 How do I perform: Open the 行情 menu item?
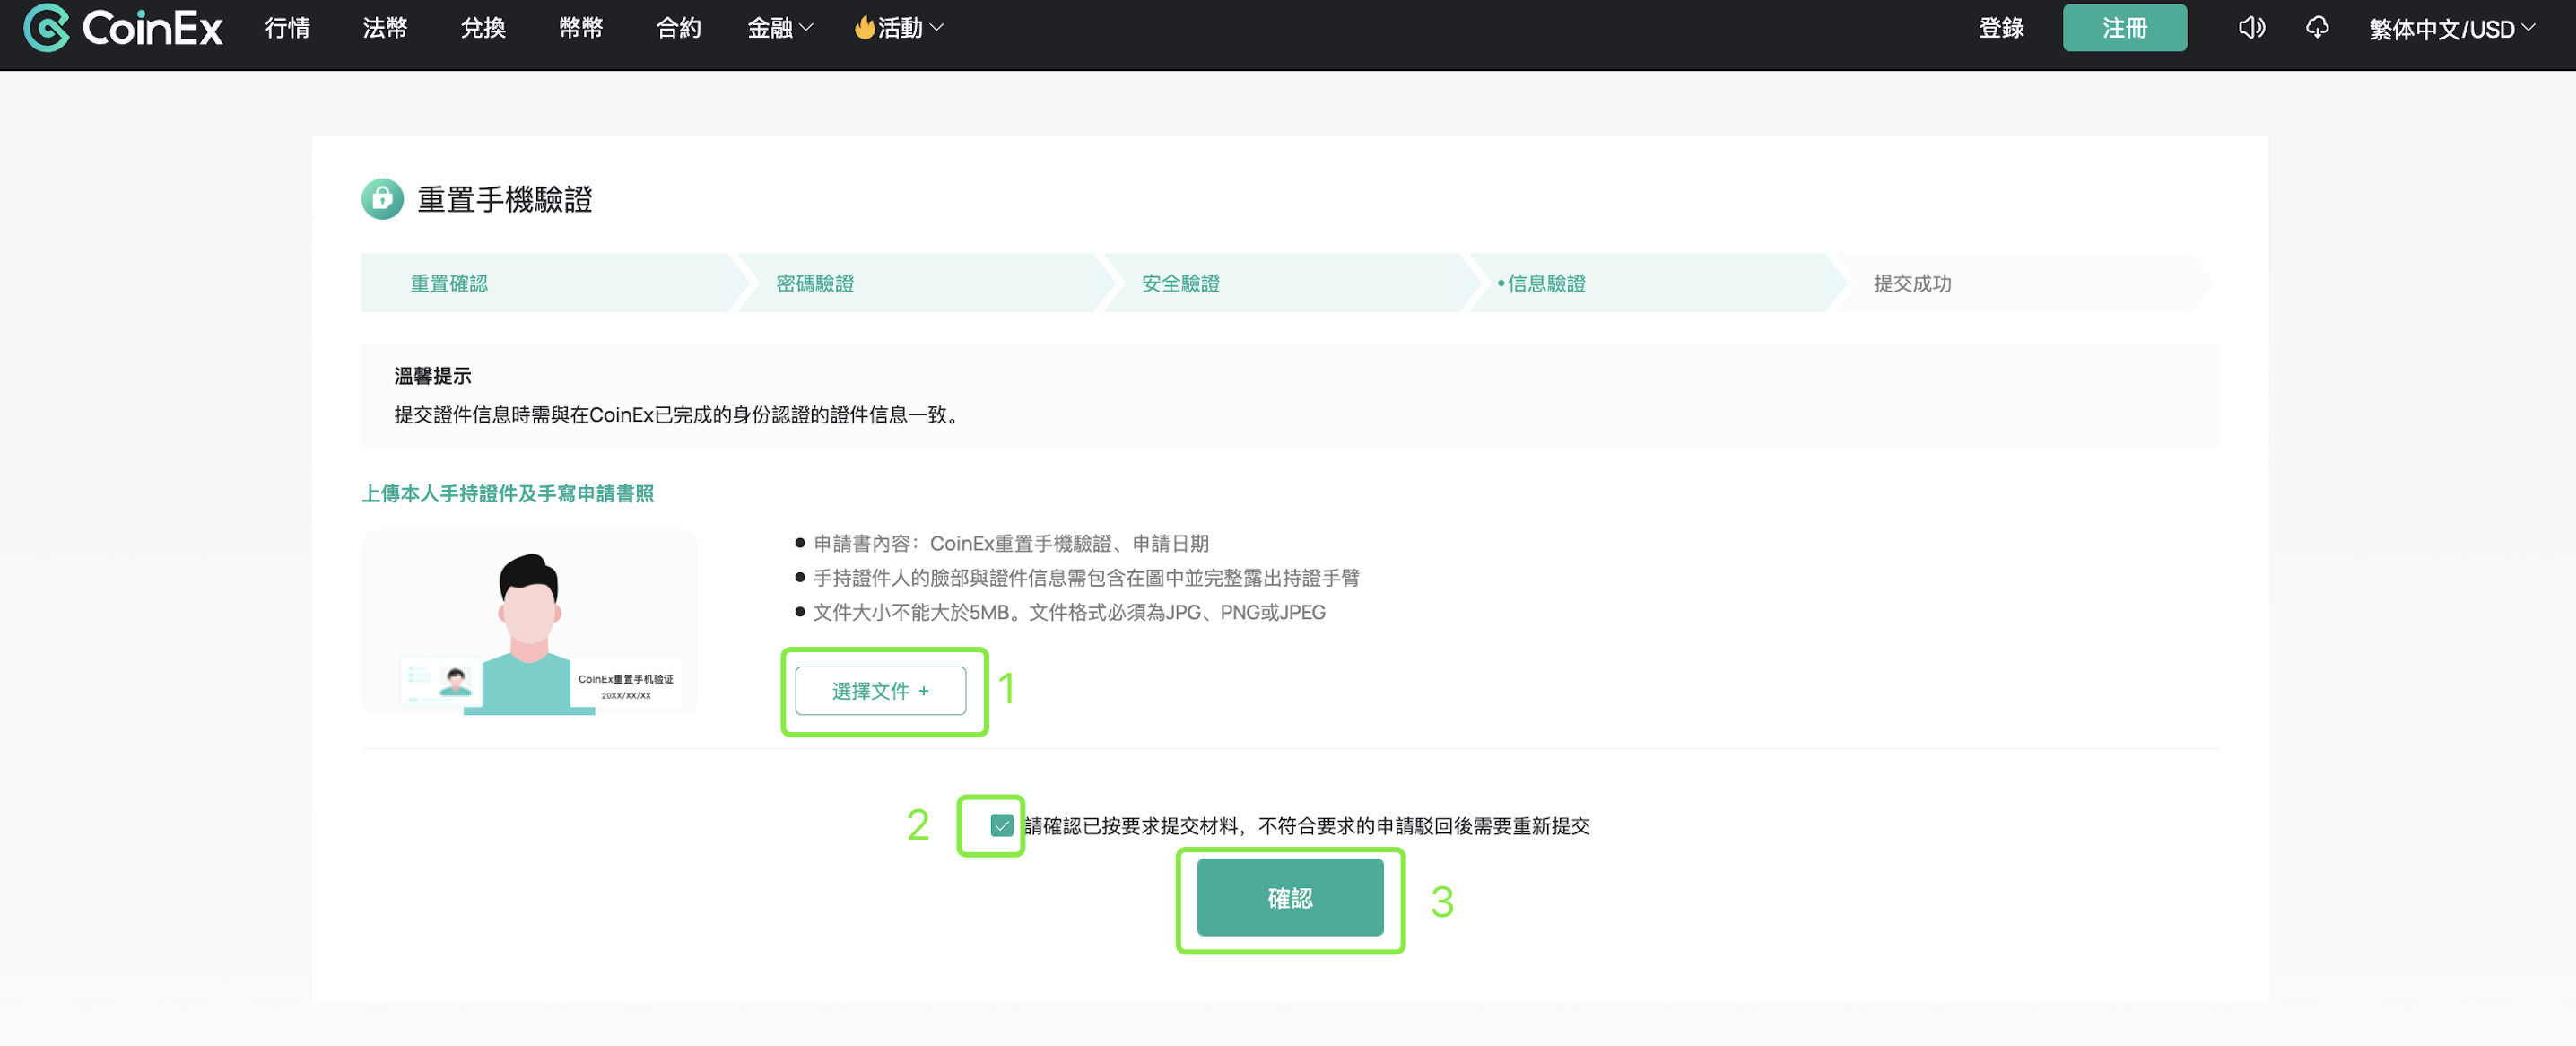(x=287, y=28)
